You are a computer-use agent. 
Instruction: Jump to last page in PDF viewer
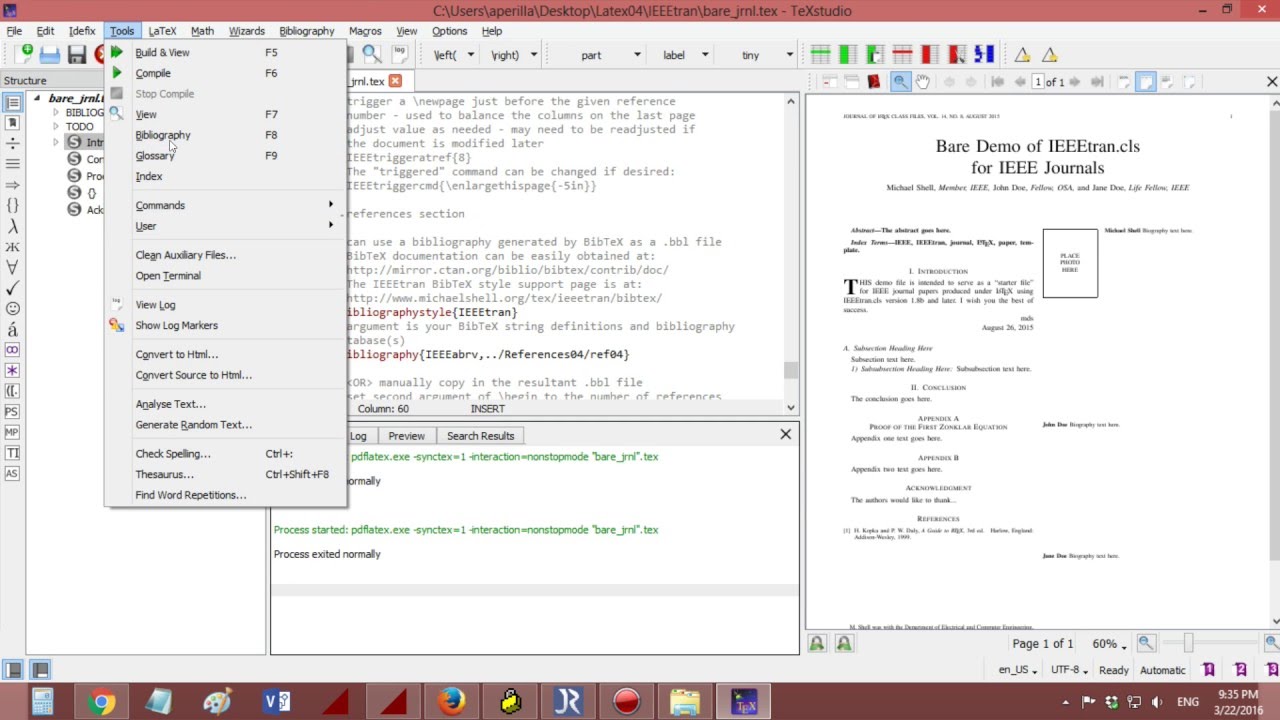pyautogui.click(x=1097, y=82)
